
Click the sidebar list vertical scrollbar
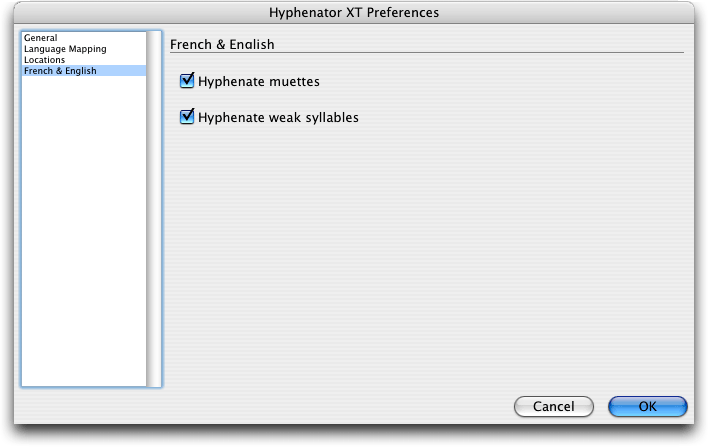[154, 209]
